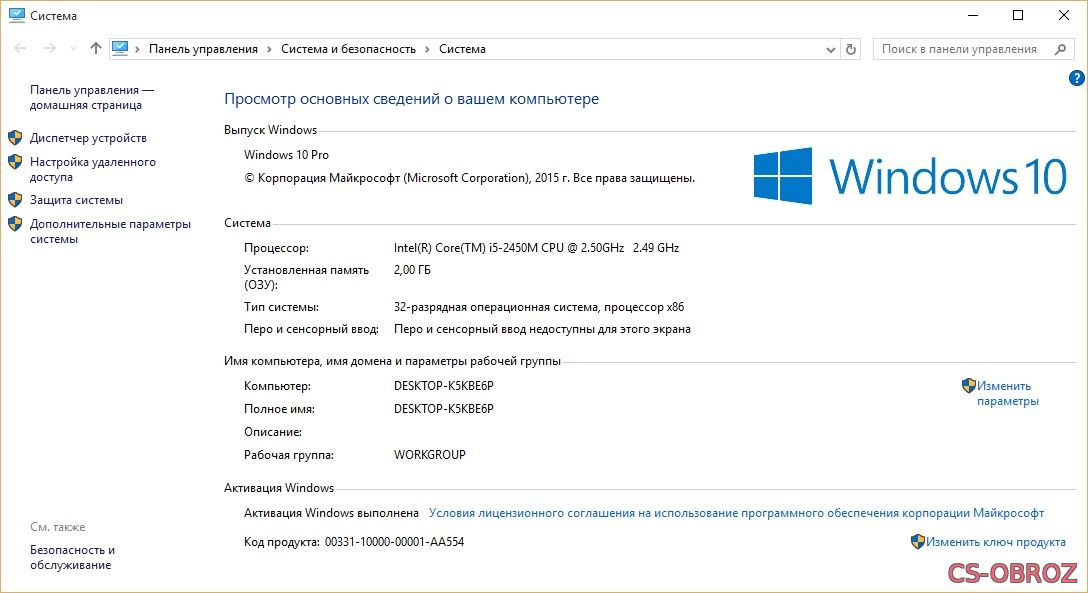Go to Панель управления breadcrumb
Viewport: 1088px width, 593px height.
[203, 49]
